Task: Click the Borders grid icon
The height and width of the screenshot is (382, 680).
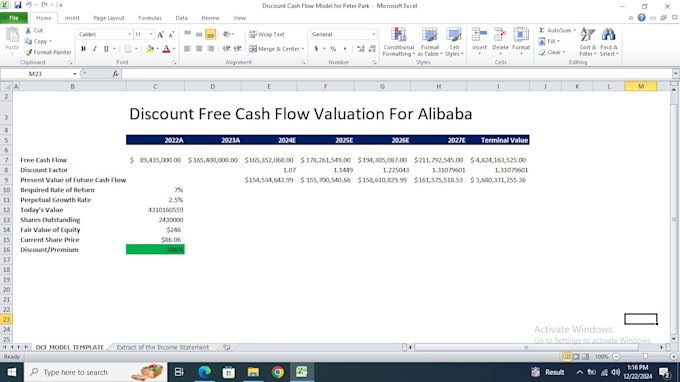Action: [128, 49]
